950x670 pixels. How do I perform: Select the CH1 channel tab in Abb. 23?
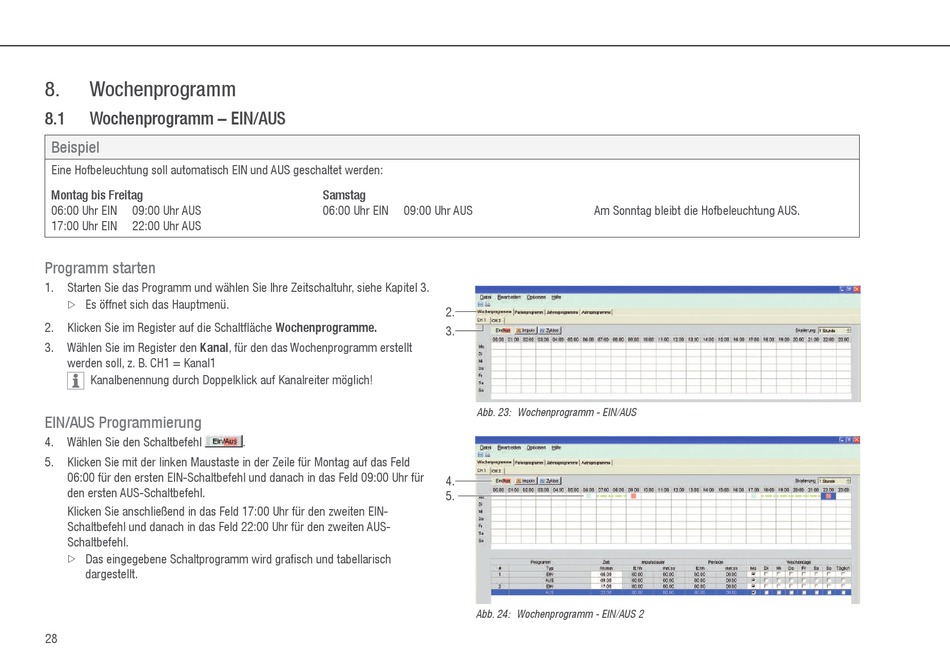pyautogui.click(x=482, y=320)
